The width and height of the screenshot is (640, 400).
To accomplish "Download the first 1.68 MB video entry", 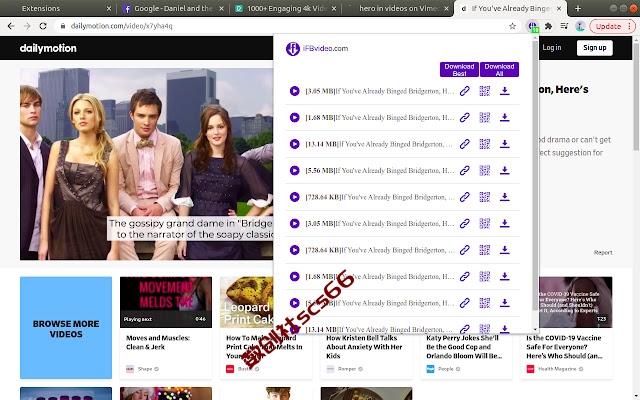I will click(504, 118).
